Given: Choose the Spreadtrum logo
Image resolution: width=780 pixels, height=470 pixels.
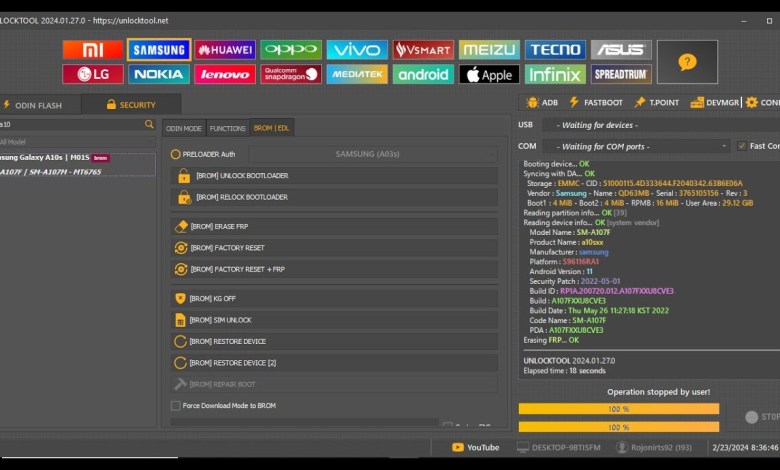Looking at the screenshot, I should point(621,74).
